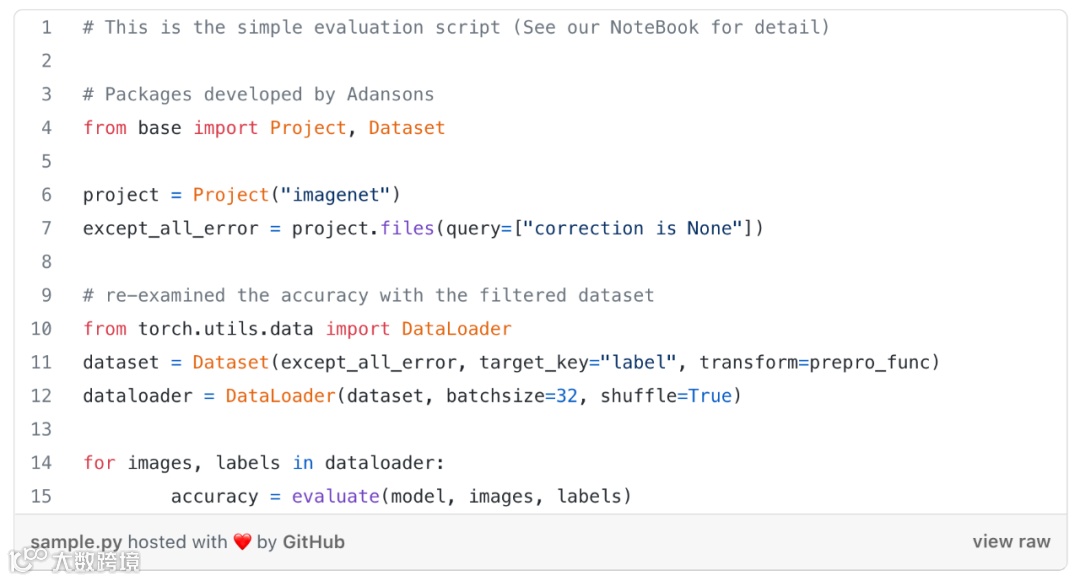
Task: Click the word 'Adansons' in the comment
Action: (x=390, y=94)
